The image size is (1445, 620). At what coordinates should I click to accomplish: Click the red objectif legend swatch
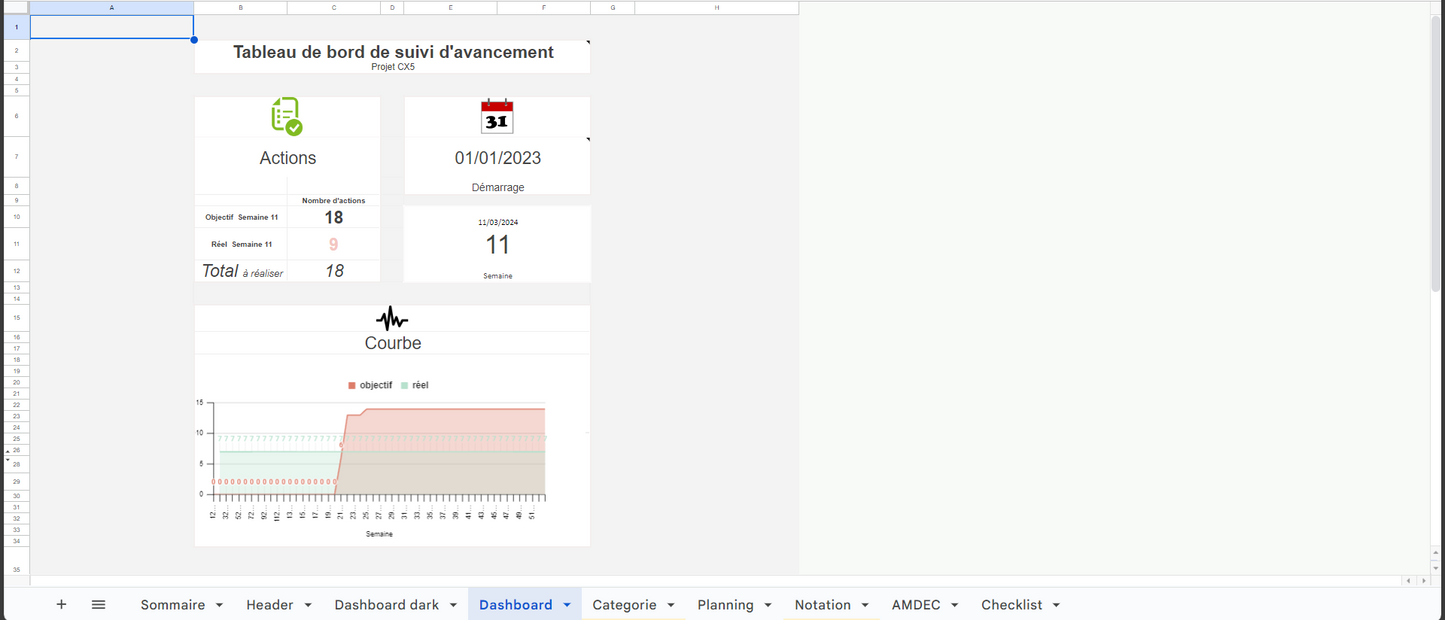point(352,385)
